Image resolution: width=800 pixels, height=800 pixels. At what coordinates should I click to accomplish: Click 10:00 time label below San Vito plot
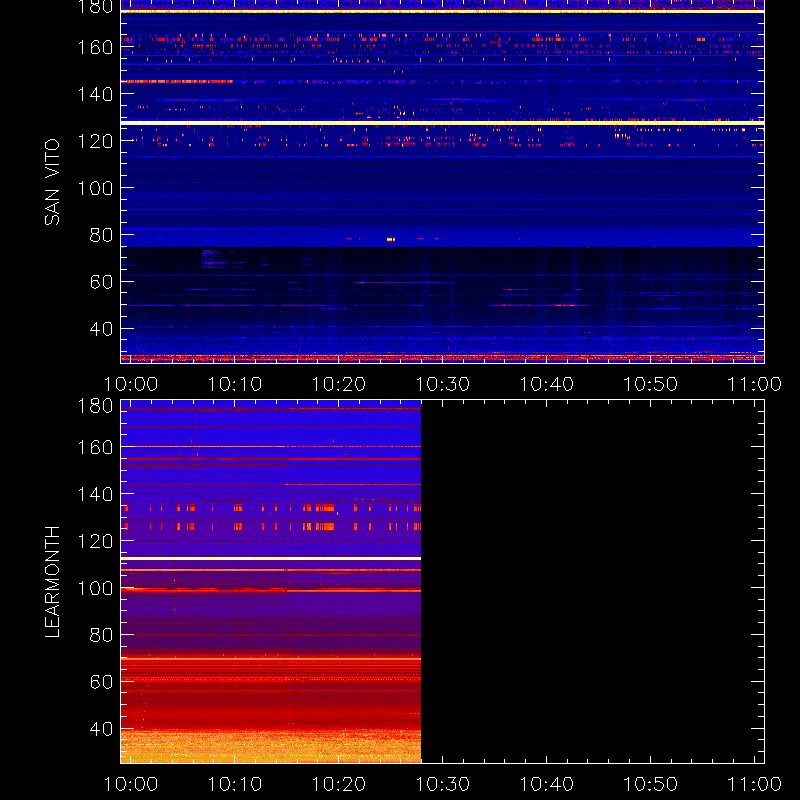pyautogui.click(x=131, y=384)
